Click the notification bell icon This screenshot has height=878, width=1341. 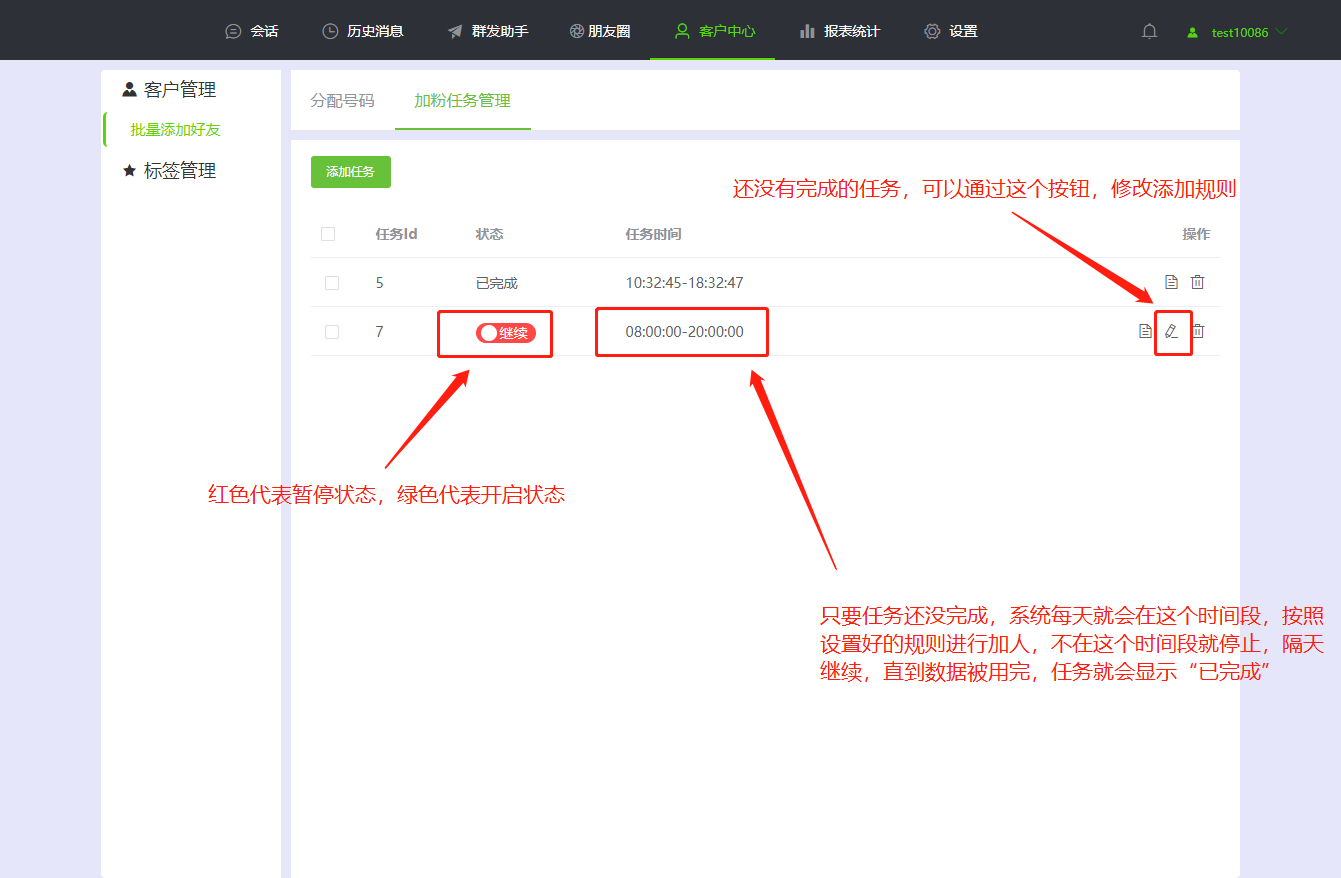click(x=1149, y=32)
